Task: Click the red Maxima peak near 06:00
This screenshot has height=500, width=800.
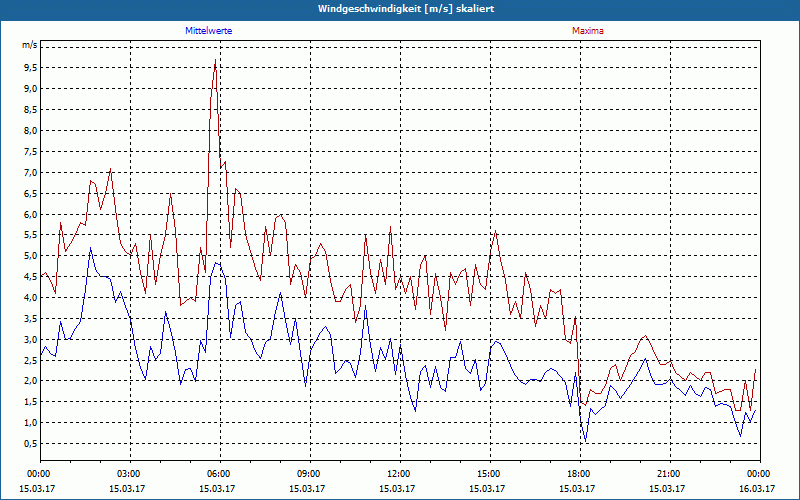Action: pos(215,60)
